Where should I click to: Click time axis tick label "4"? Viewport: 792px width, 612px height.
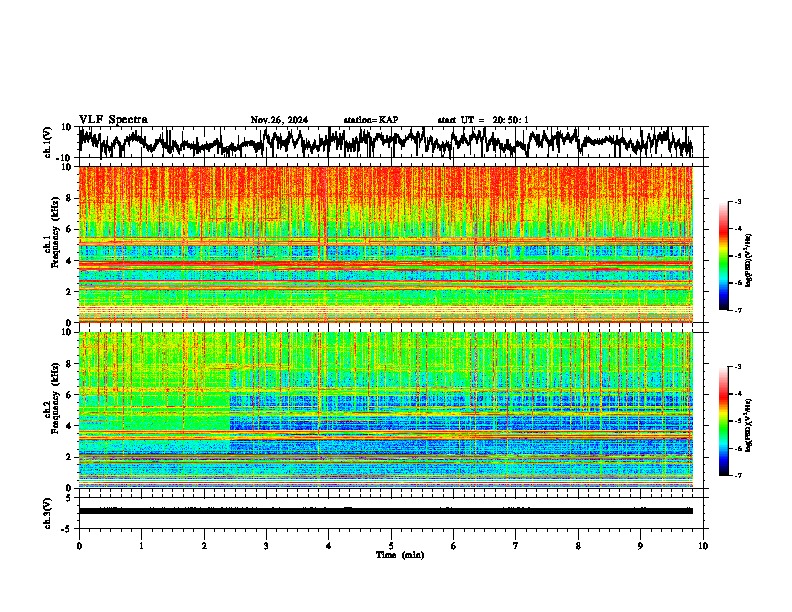coord(329,546)
